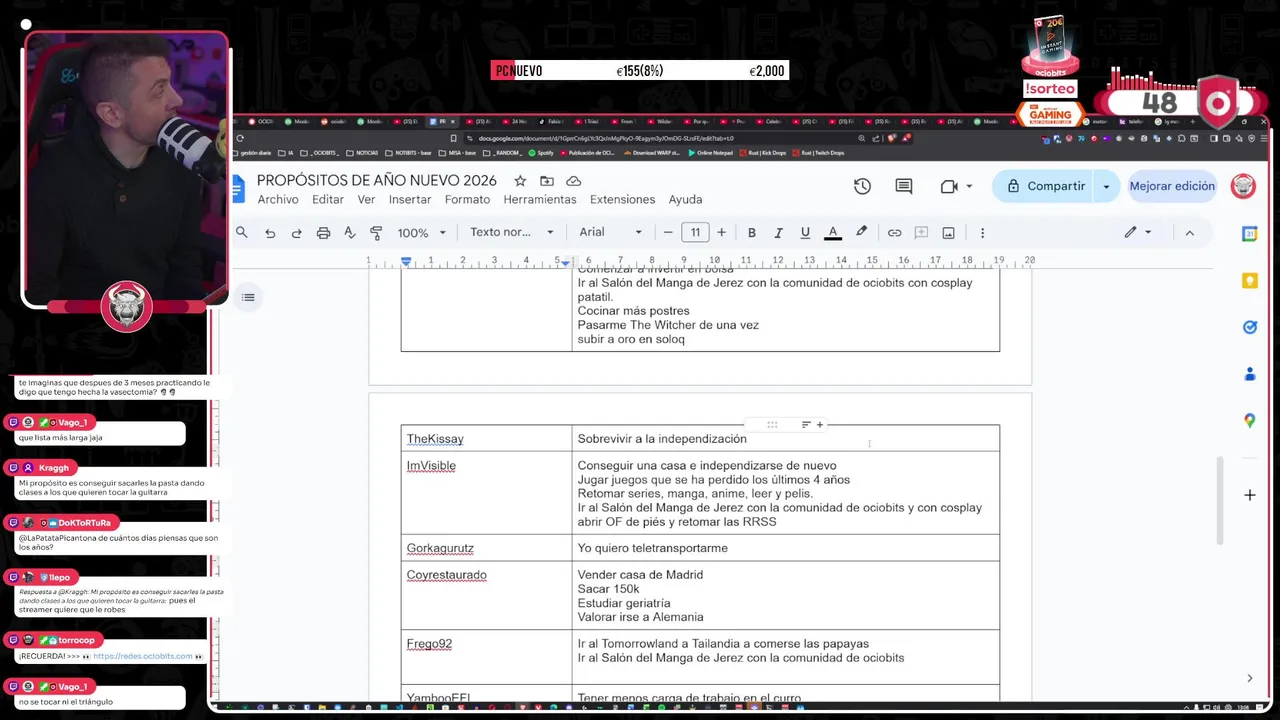1280x720 pixels.
Task: Check the cloud document status icon
Action: 574,181
